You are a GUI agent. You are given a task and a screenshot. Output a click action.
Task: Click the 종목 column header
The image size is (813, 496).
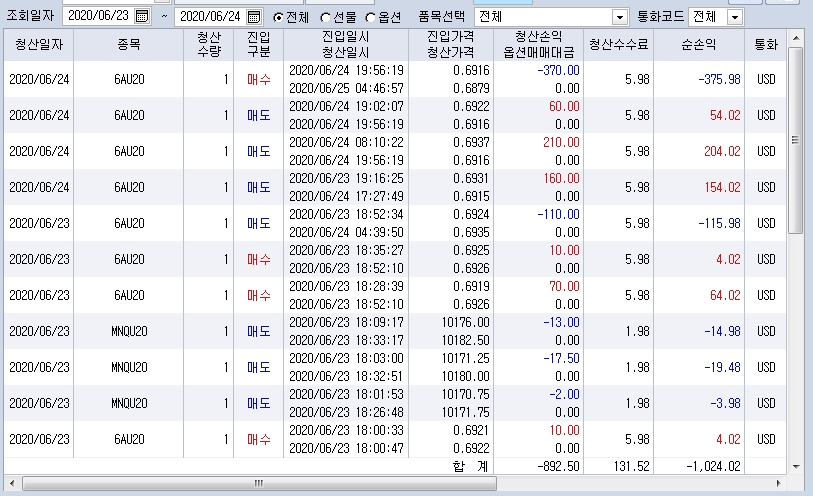point(129,45)
